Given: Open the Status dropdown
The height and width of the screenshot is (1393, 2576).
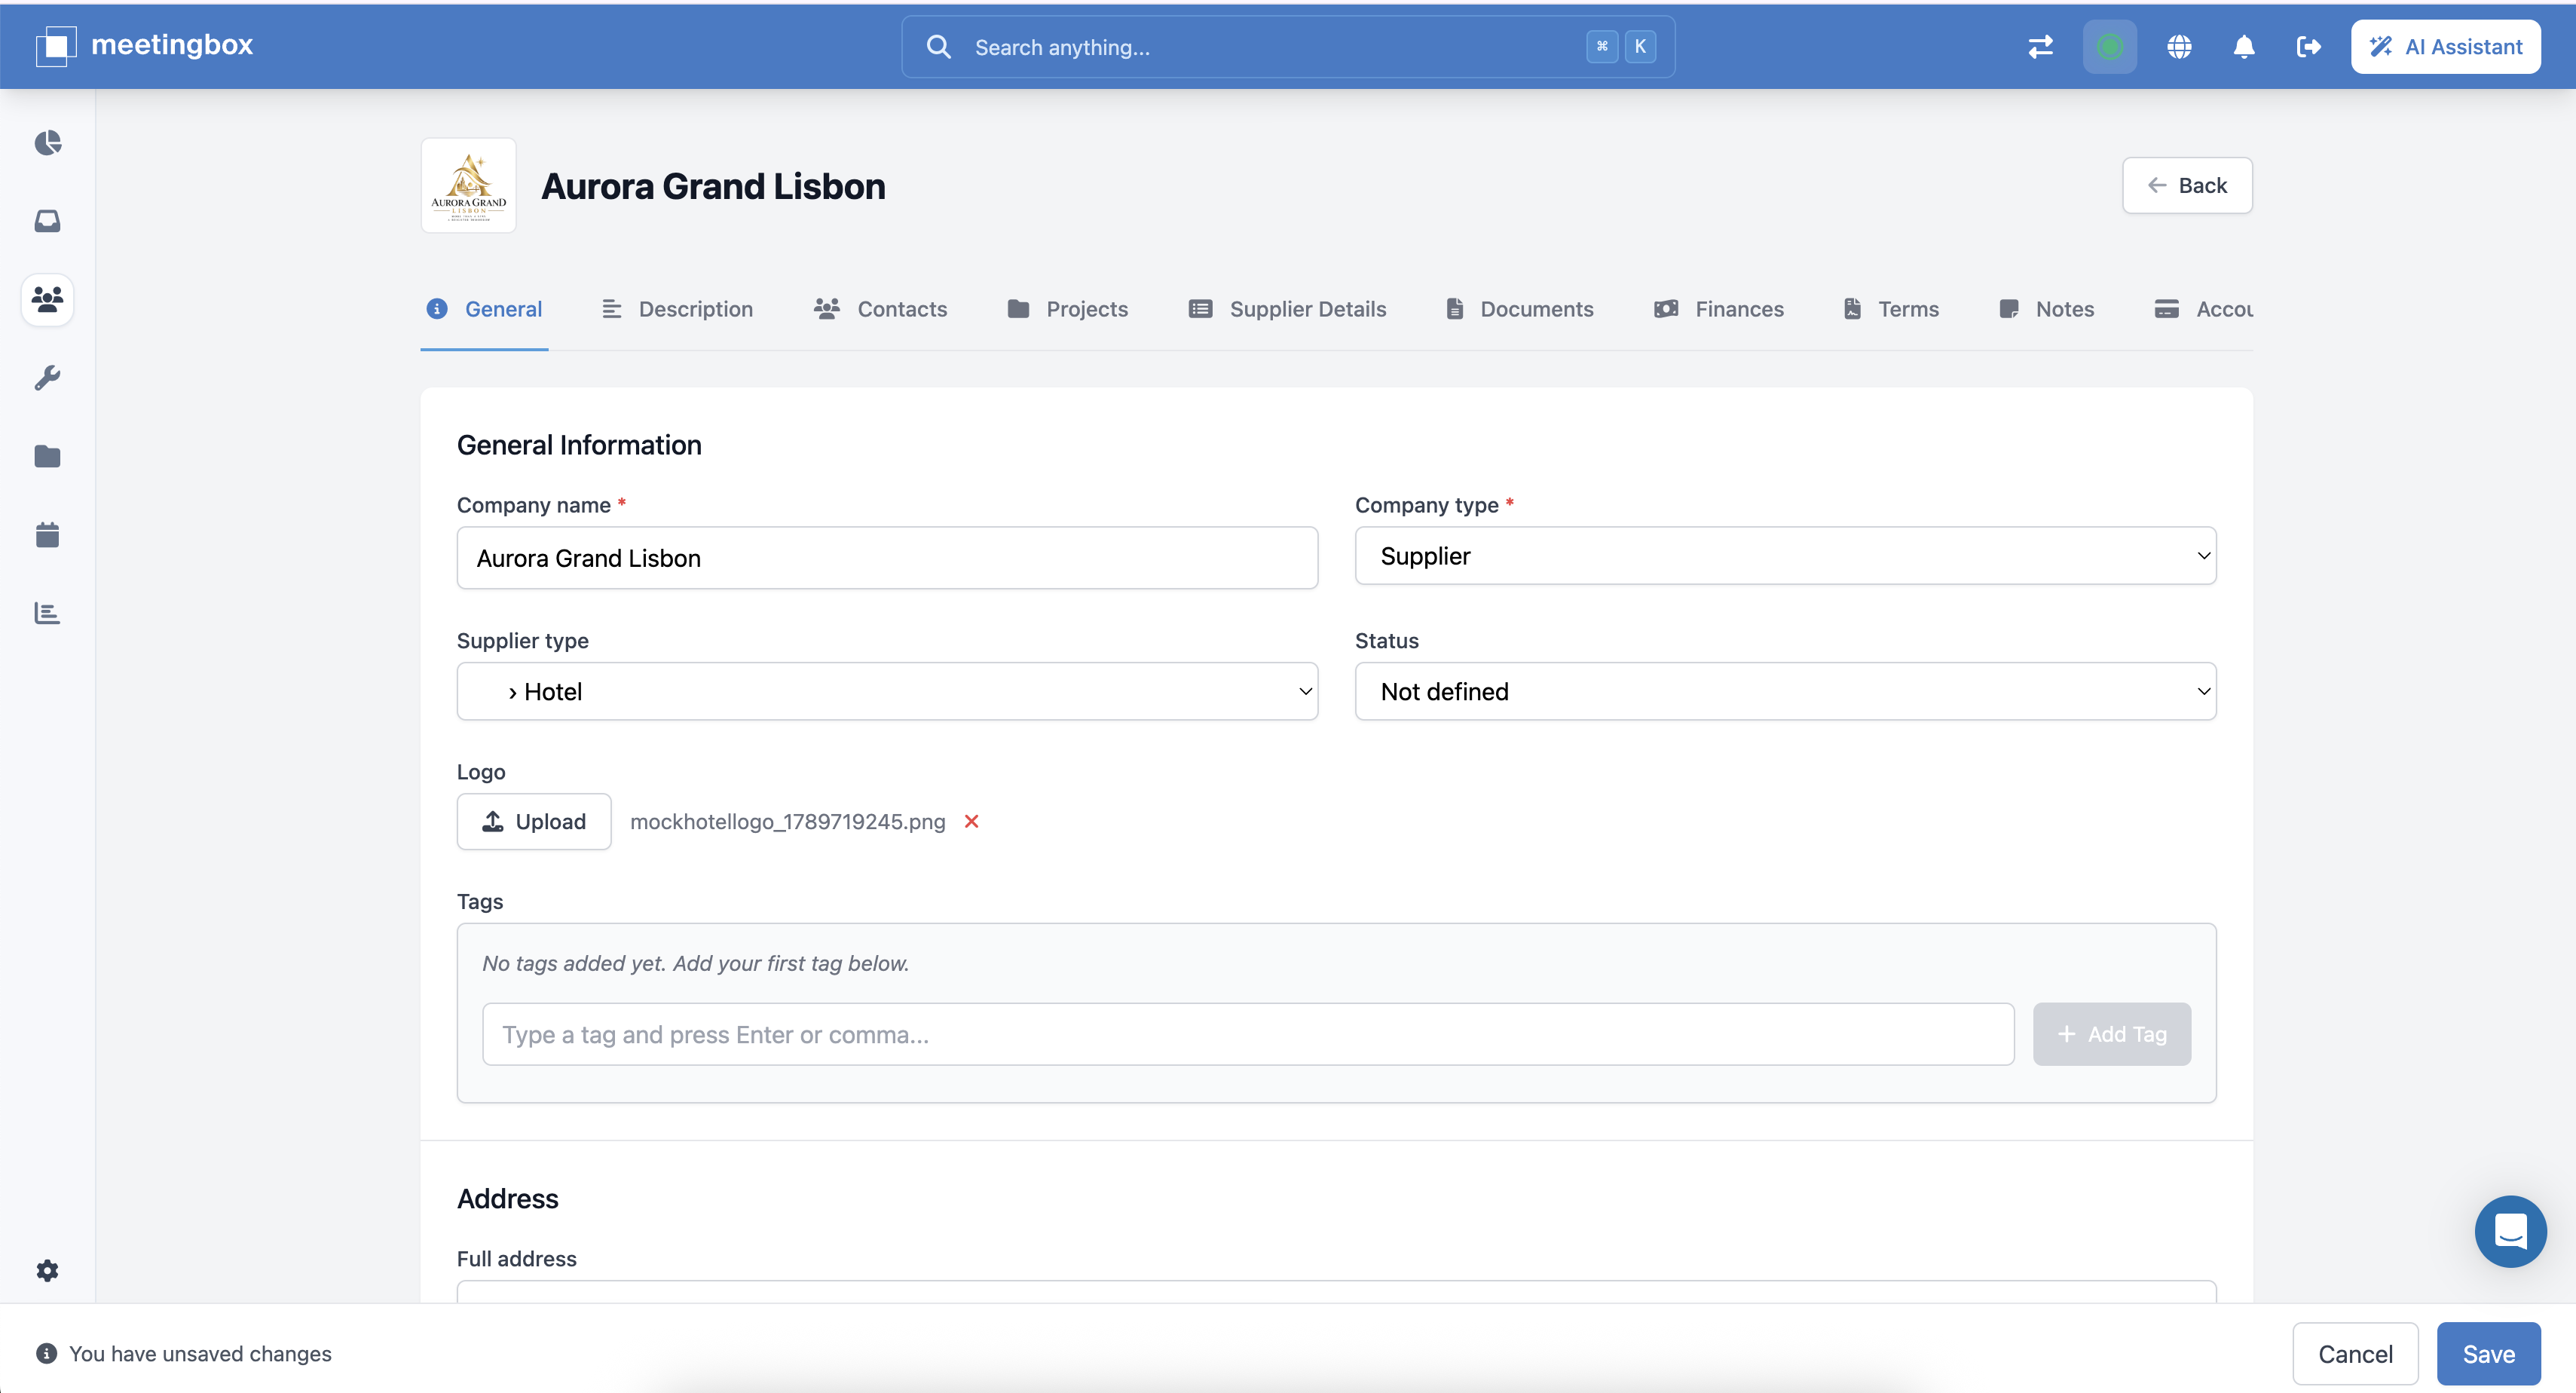Looking at the screenshot, I should [1785, 691].
